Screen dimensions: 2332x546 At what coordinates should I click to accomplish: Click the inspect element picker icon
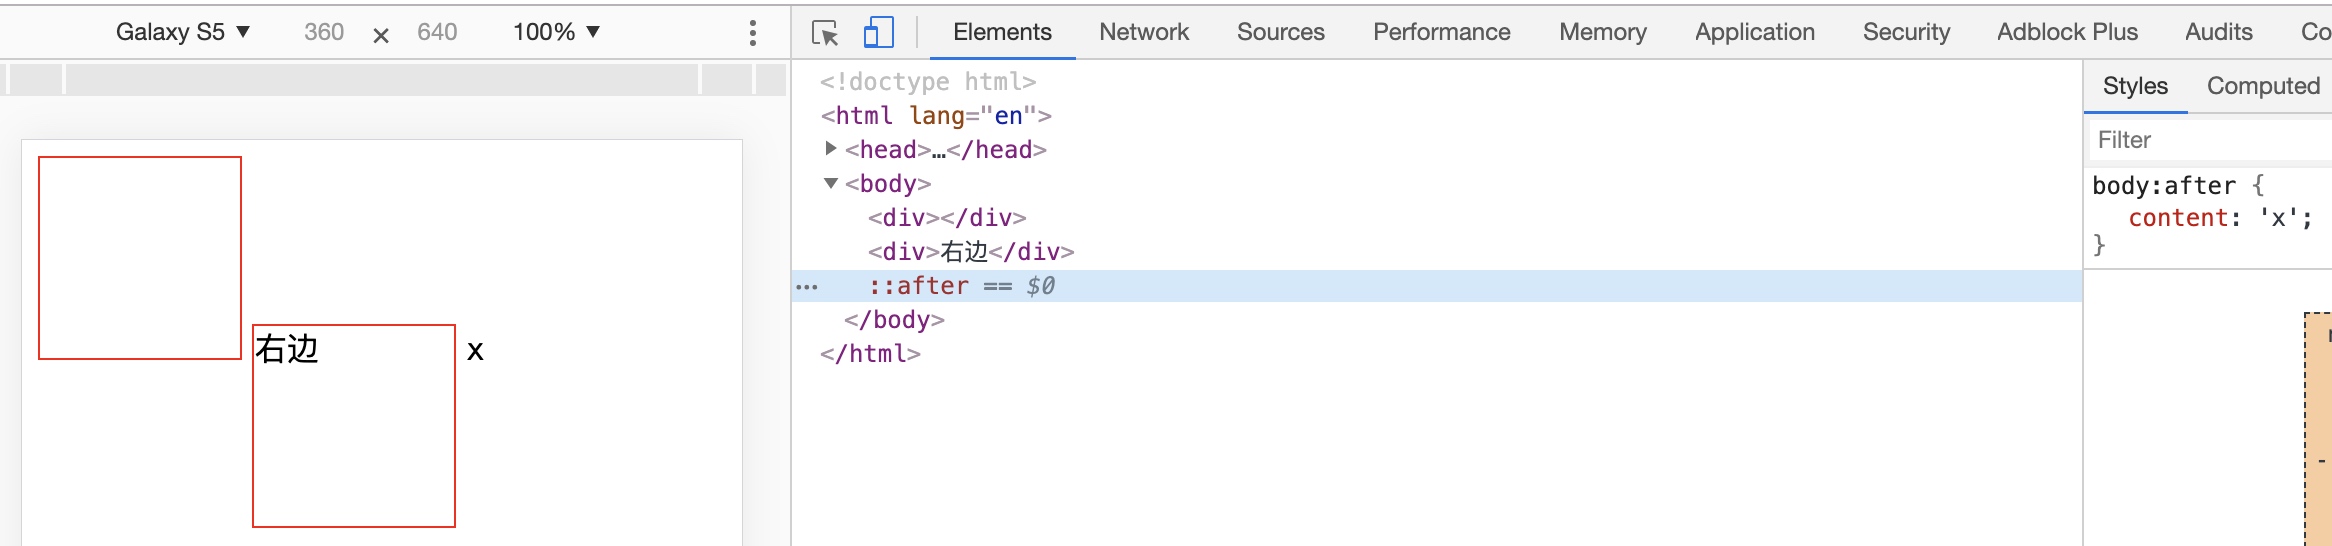[x=825, y=33]
